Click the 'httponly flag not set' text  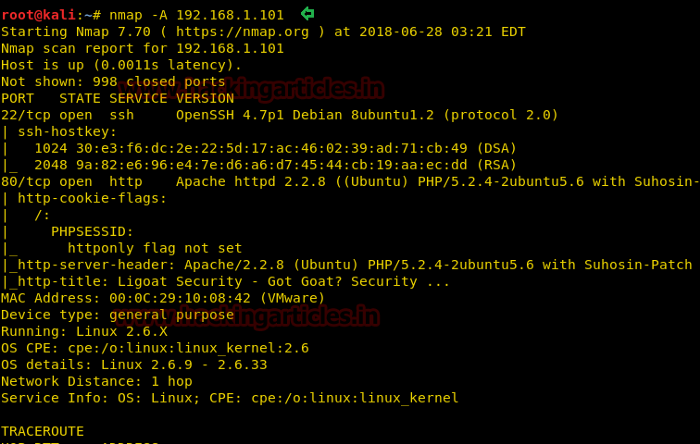tap(155, 248)
